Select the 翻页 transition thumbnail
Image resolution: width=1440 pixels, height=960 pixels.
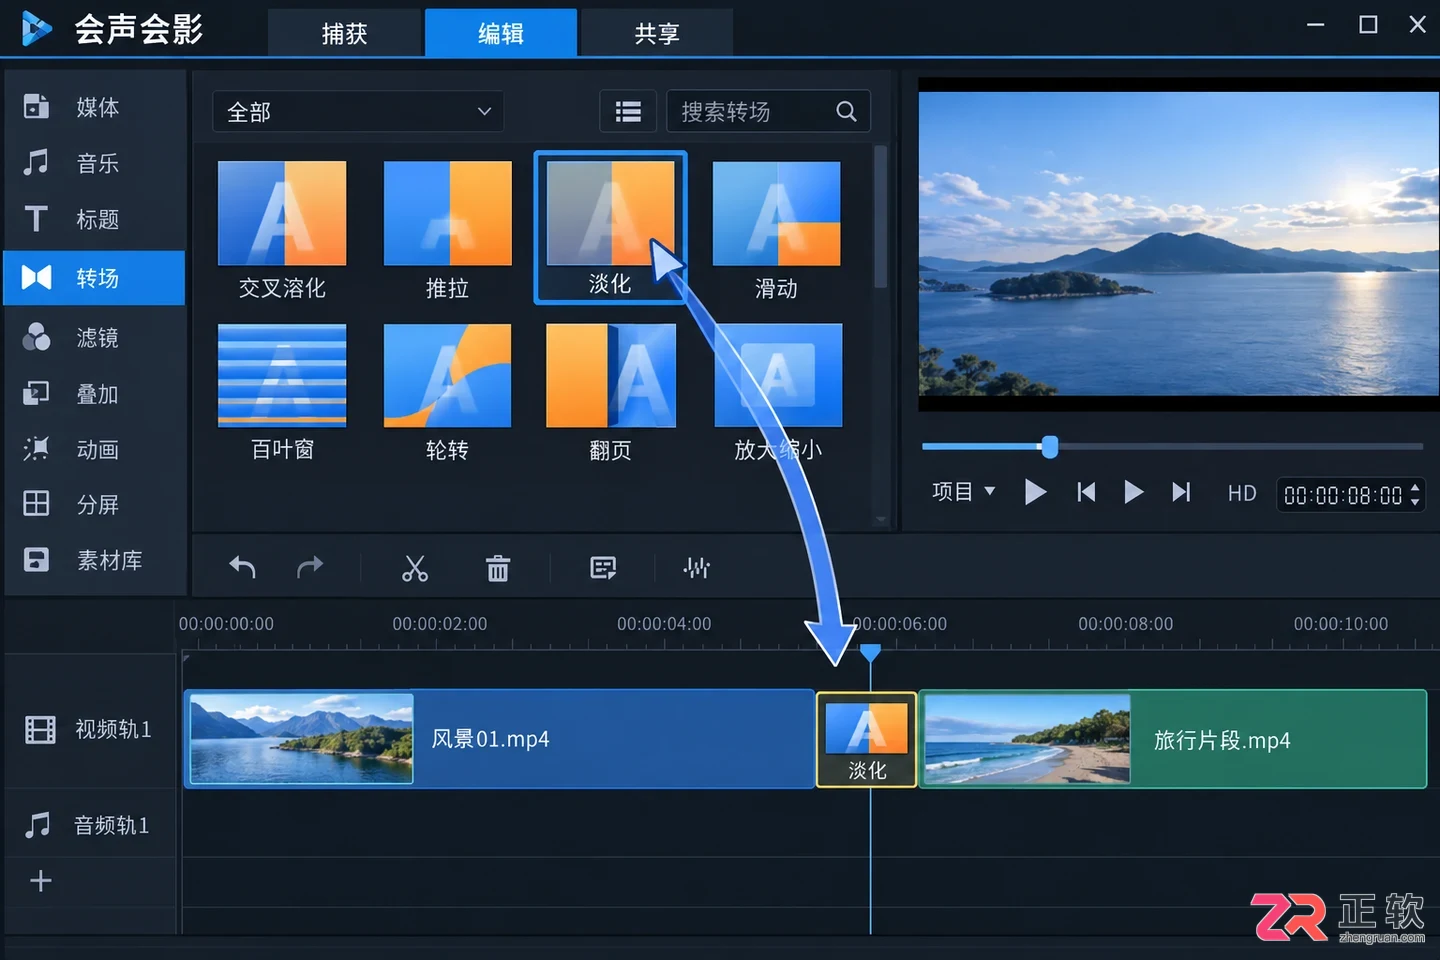click(610, 375)
